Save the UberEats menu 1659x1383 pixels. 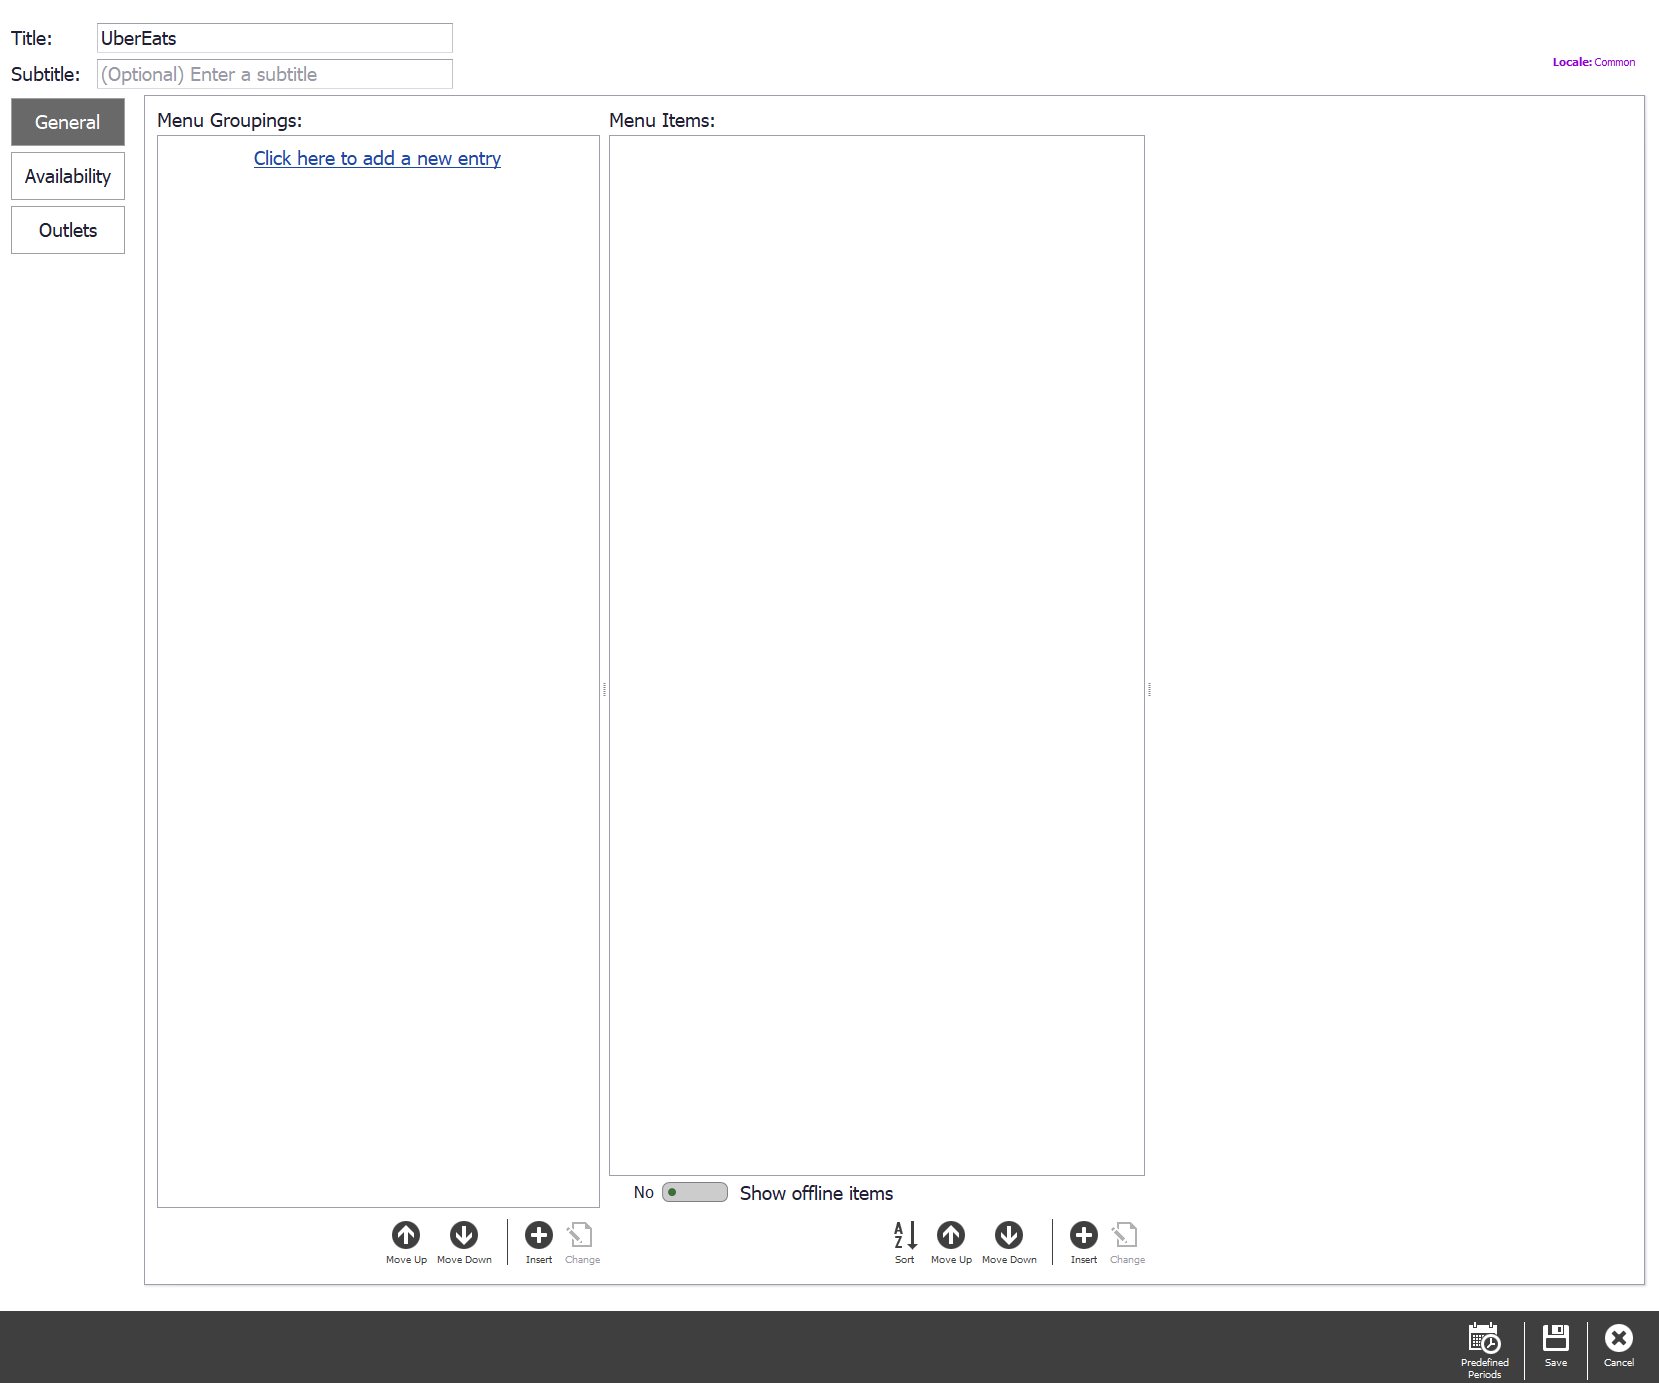click(x=1556, y=1345)
